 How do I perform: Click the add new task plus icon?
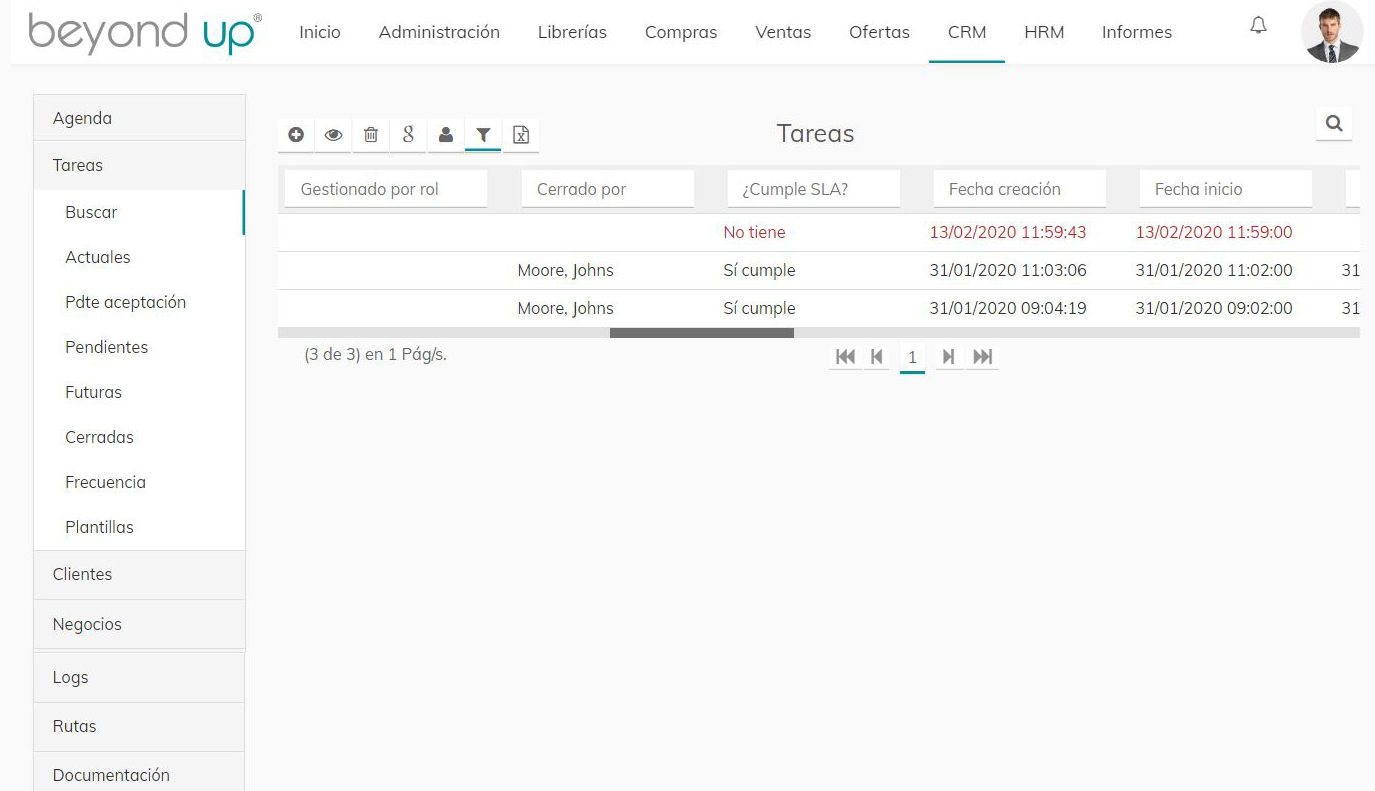coord(296,135)
